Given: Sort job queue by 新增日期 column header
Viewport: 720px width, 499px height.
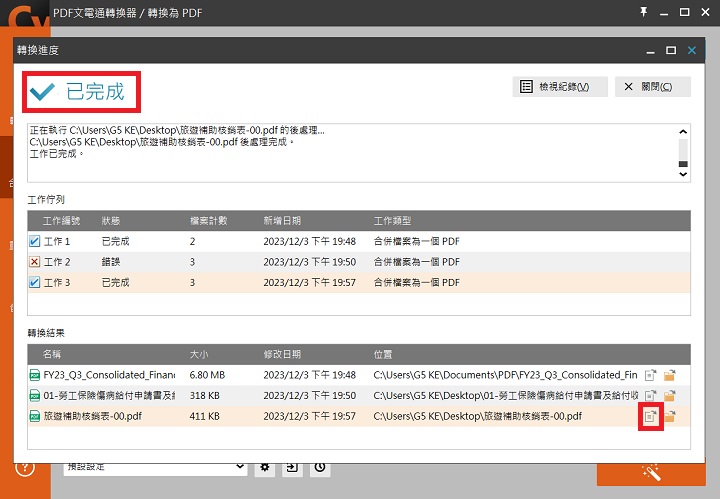Looking at the screenshot, I should coord(280,220).
